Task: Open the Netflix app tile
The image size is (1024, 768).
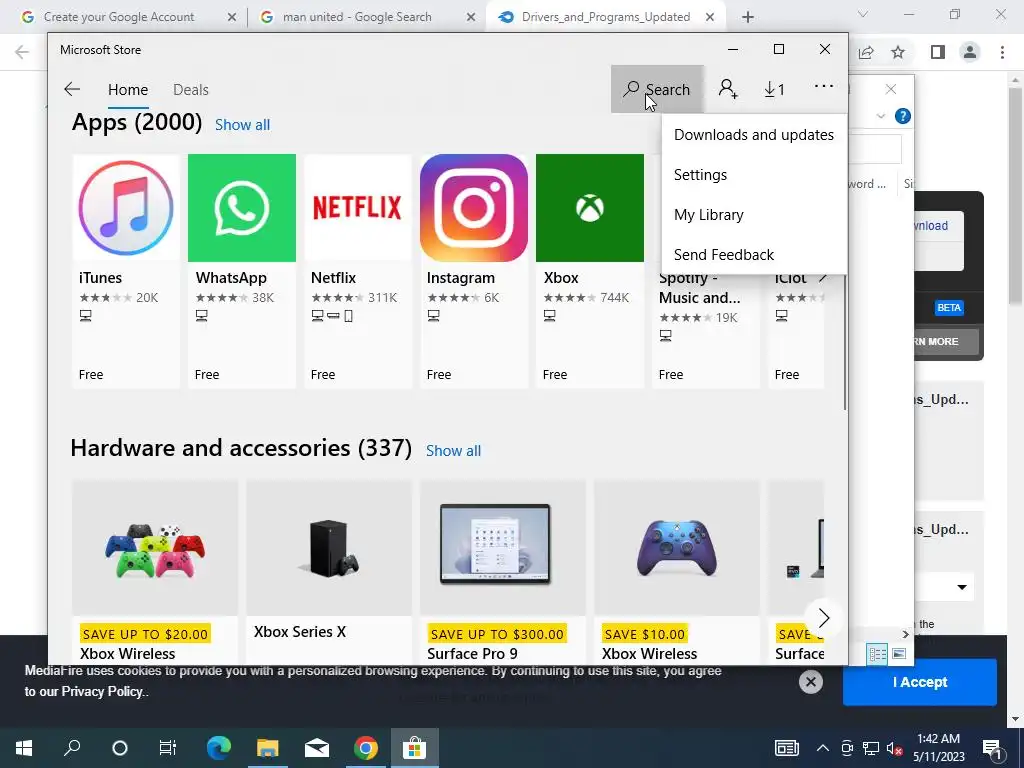Action: (x=358, y=271)
